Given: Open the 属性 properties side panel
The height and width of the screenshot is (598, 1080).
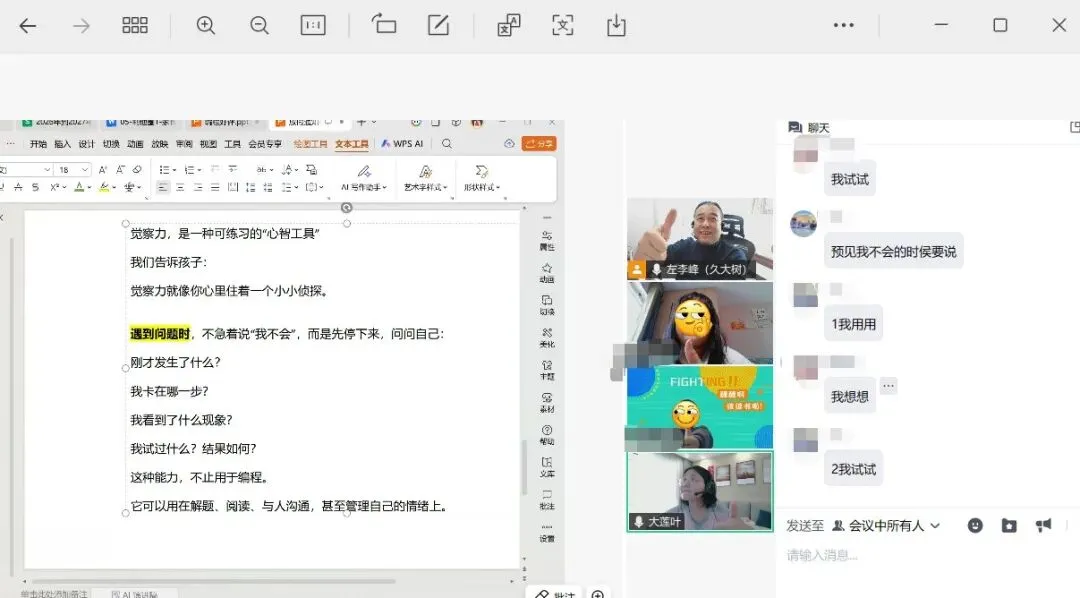Looking at the screenshot, I should click(x=547, y=240).
